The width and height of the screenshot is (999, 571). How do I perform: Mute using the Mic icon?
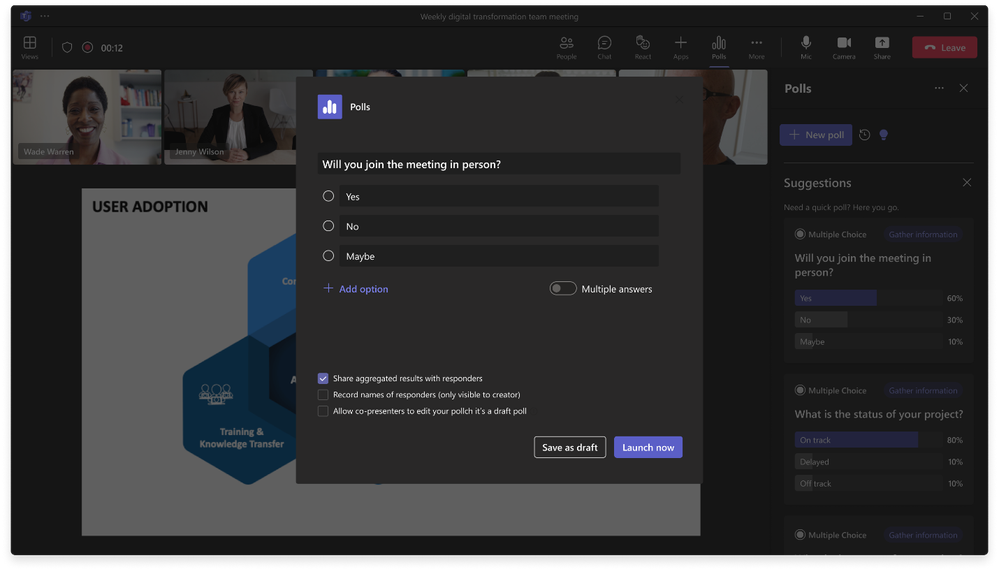[806, 43]
